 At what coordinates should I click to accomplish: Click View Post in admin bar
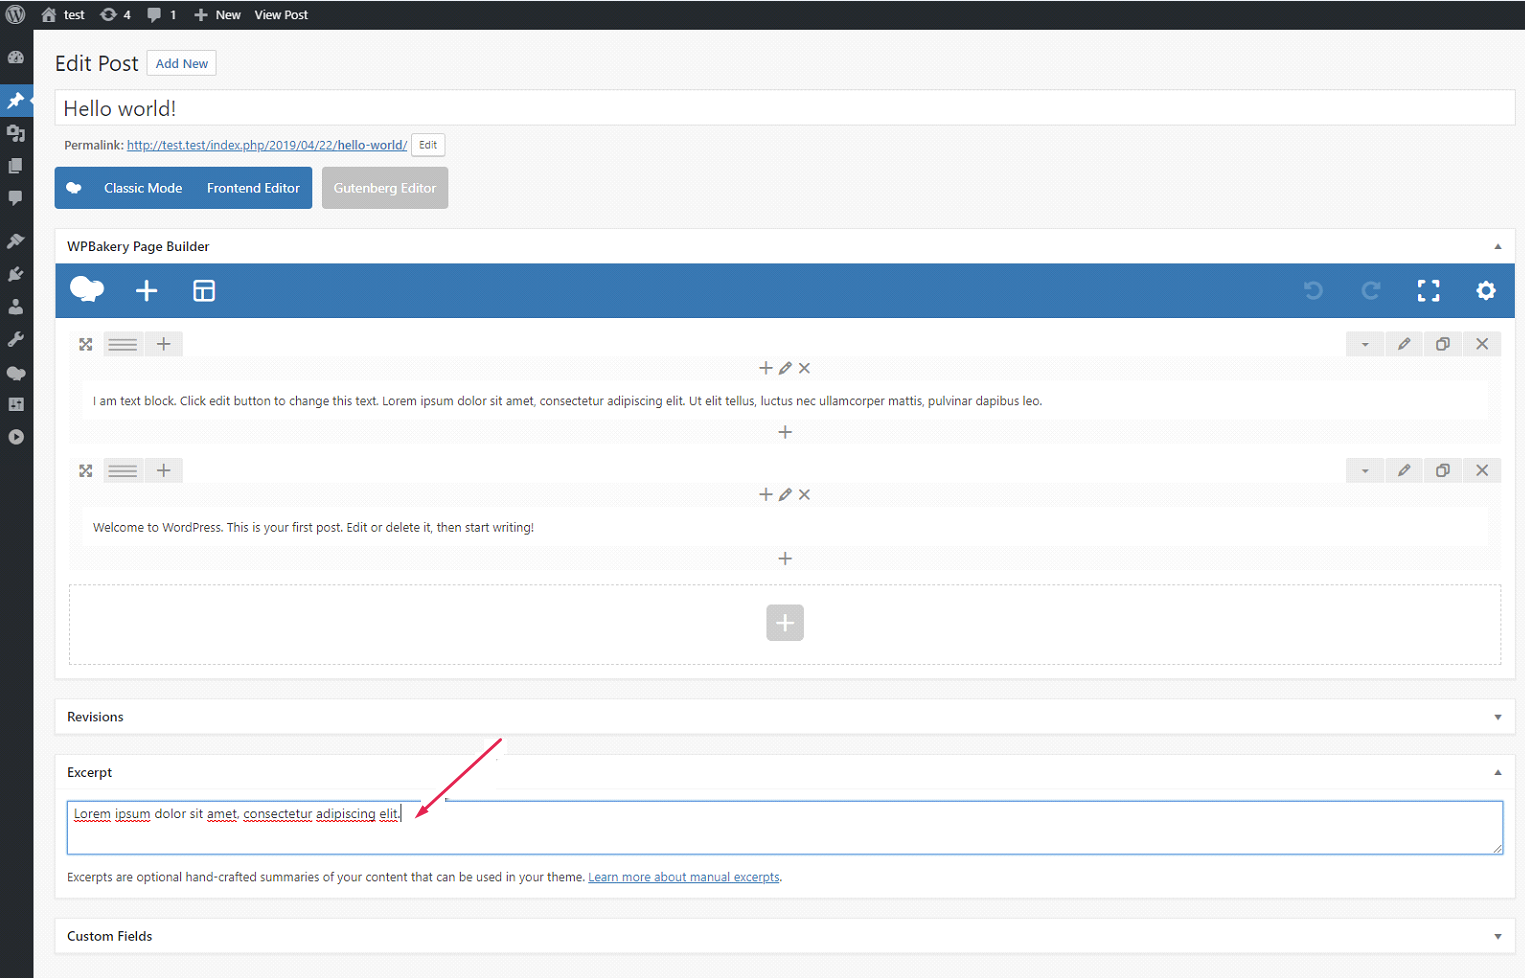281,15
